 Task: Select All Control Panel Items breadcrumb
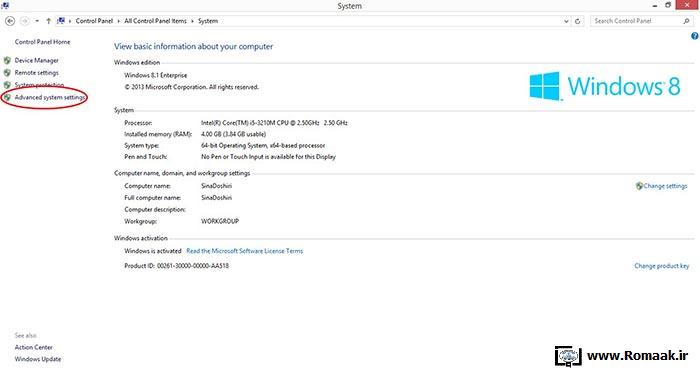click(x=155, y=21)
